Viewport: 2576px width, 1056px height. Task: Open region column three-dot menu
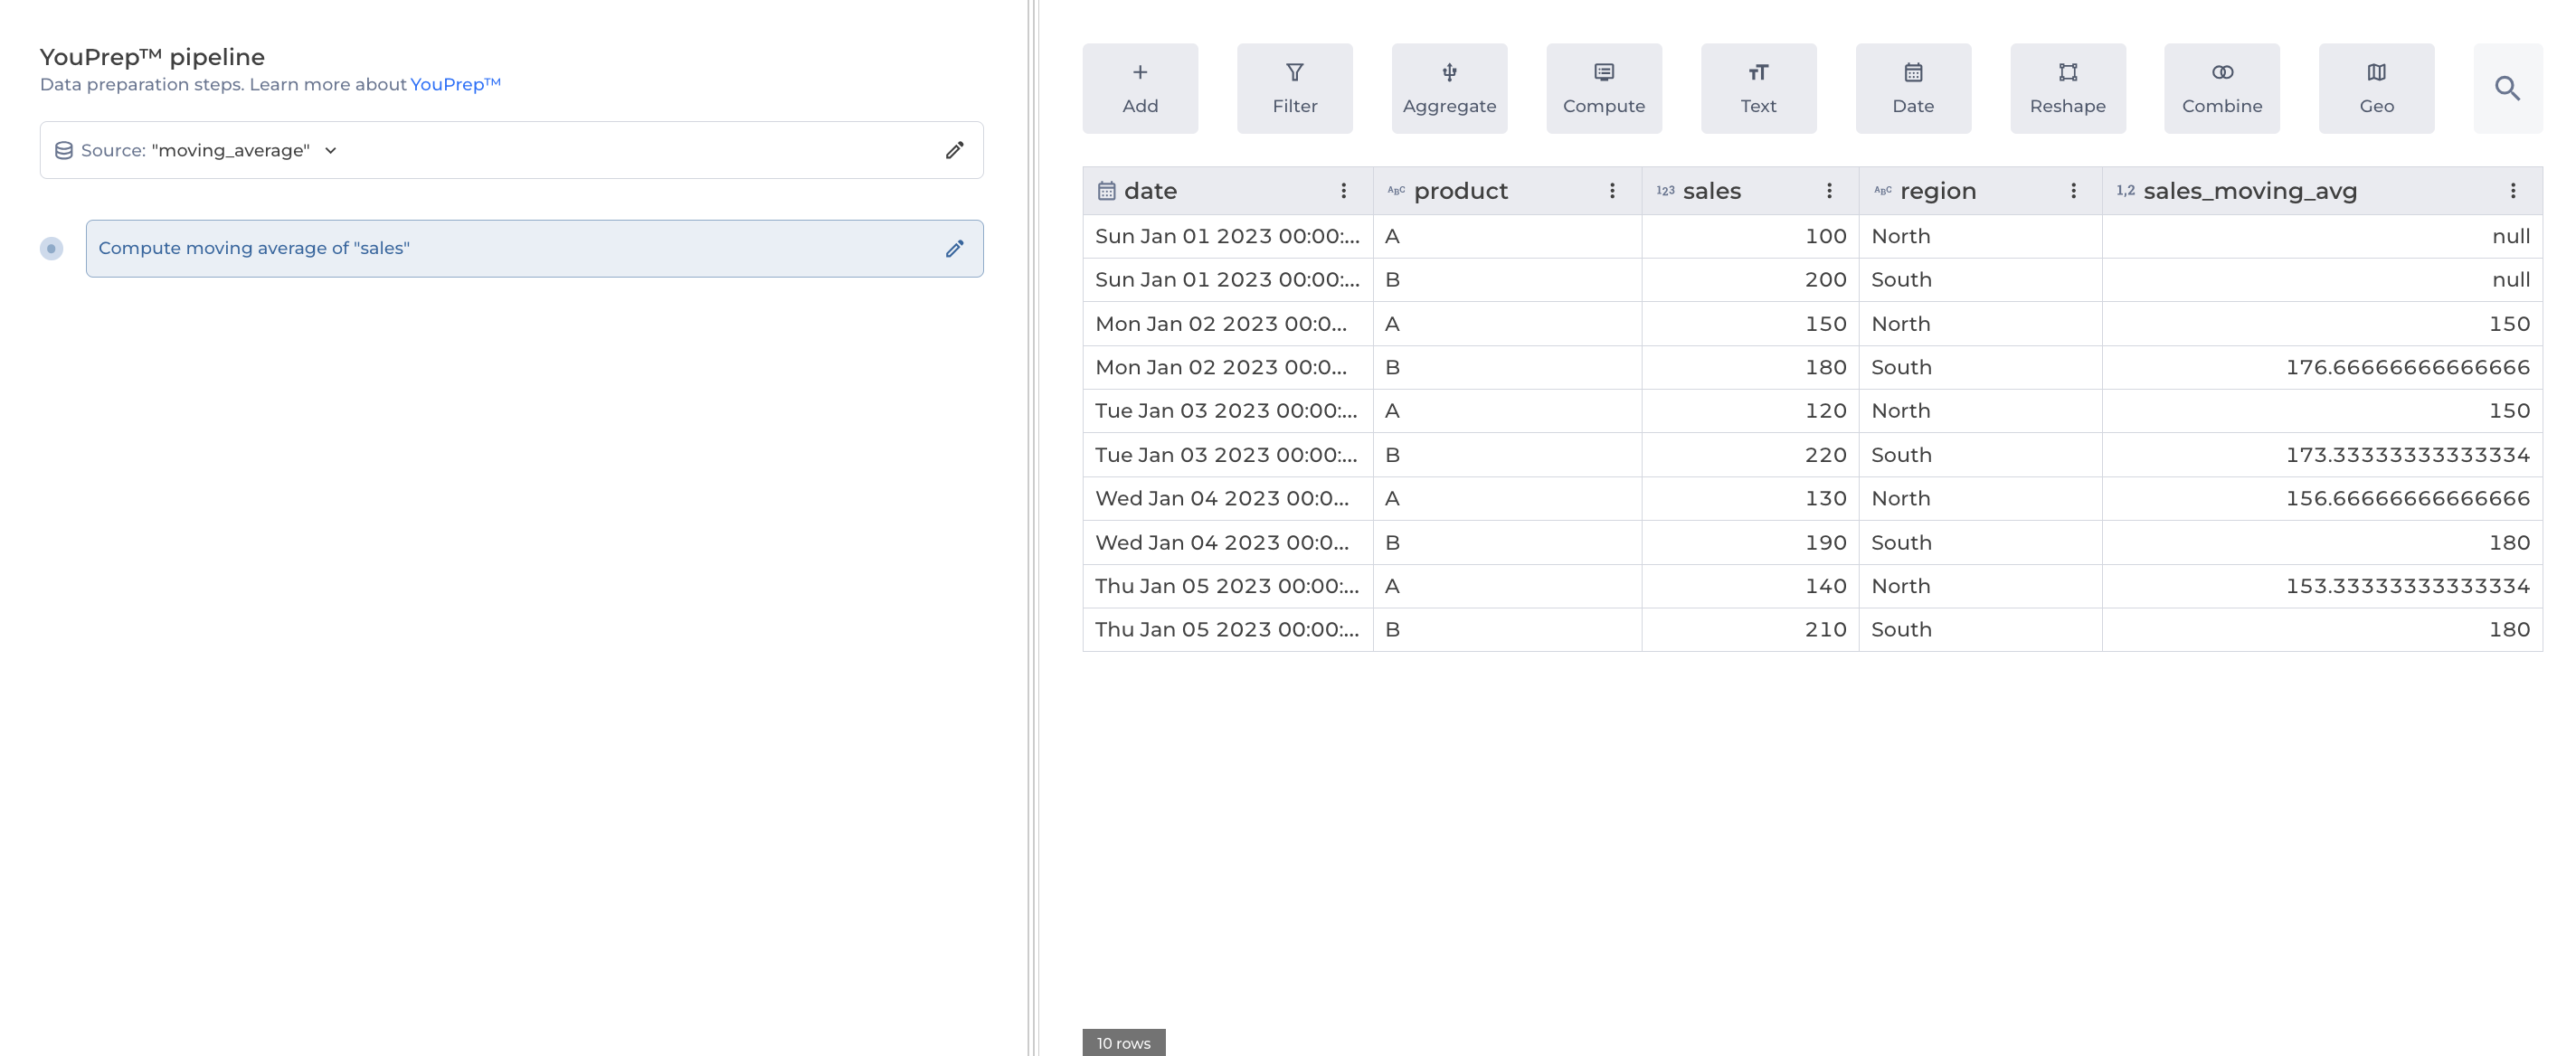2073,191
